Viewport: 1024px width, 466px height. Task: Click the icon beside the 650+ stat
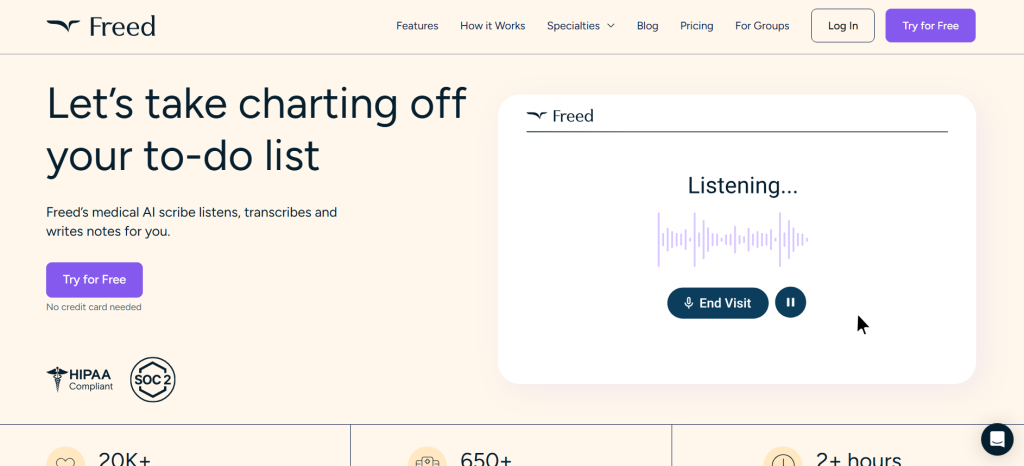point(427,459)
